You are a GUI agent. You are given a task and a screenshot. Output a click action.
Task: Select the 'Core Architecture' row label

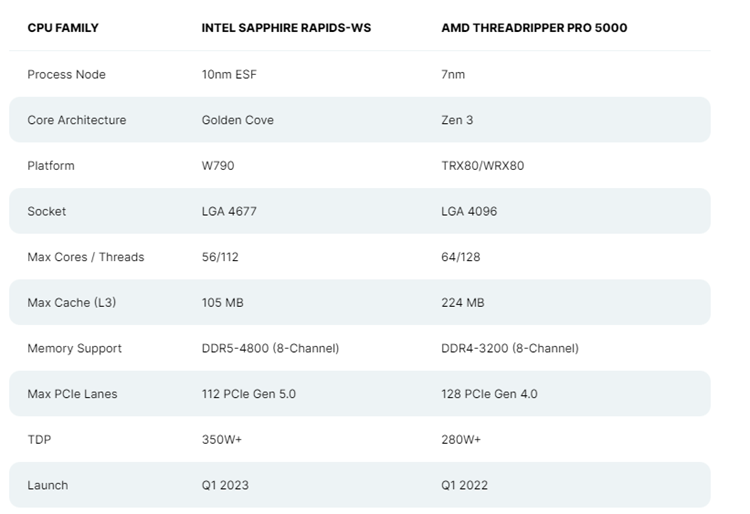(77, 120)
